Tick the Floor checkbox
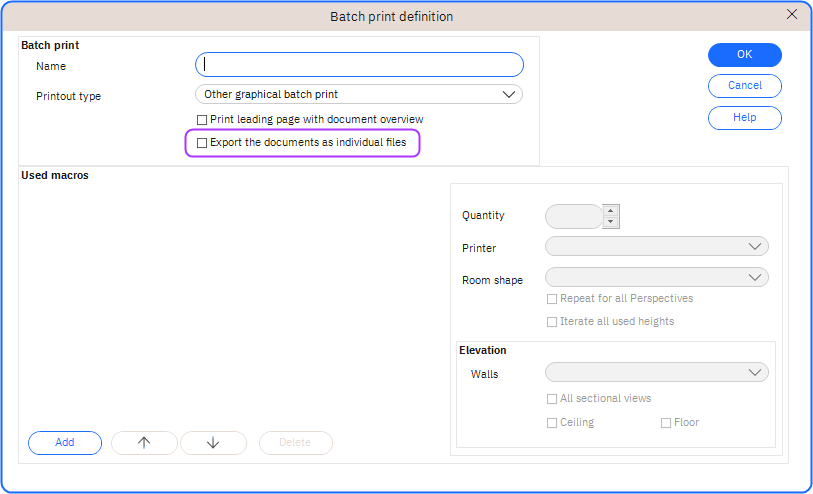The width and height of the screenshot is (813, 494). [666, 422]
